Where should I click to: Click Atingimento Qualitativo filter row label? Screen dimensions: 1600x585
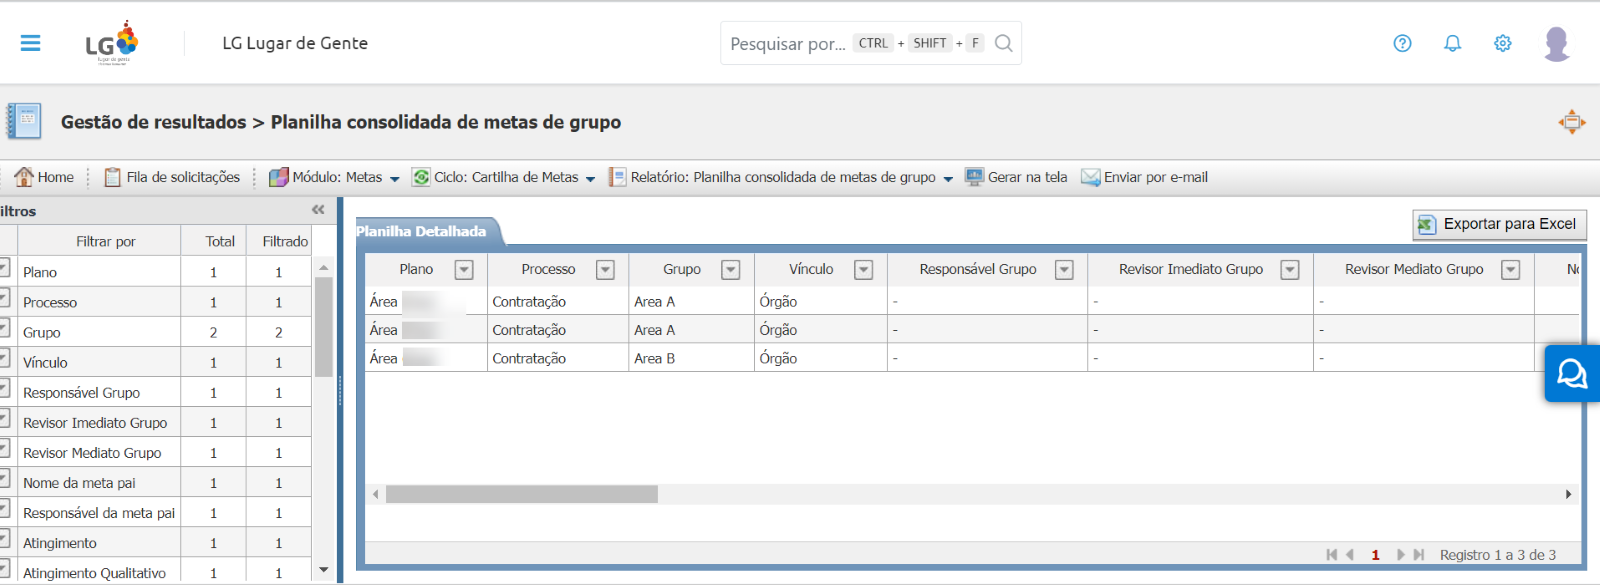[x=94, y=573]
